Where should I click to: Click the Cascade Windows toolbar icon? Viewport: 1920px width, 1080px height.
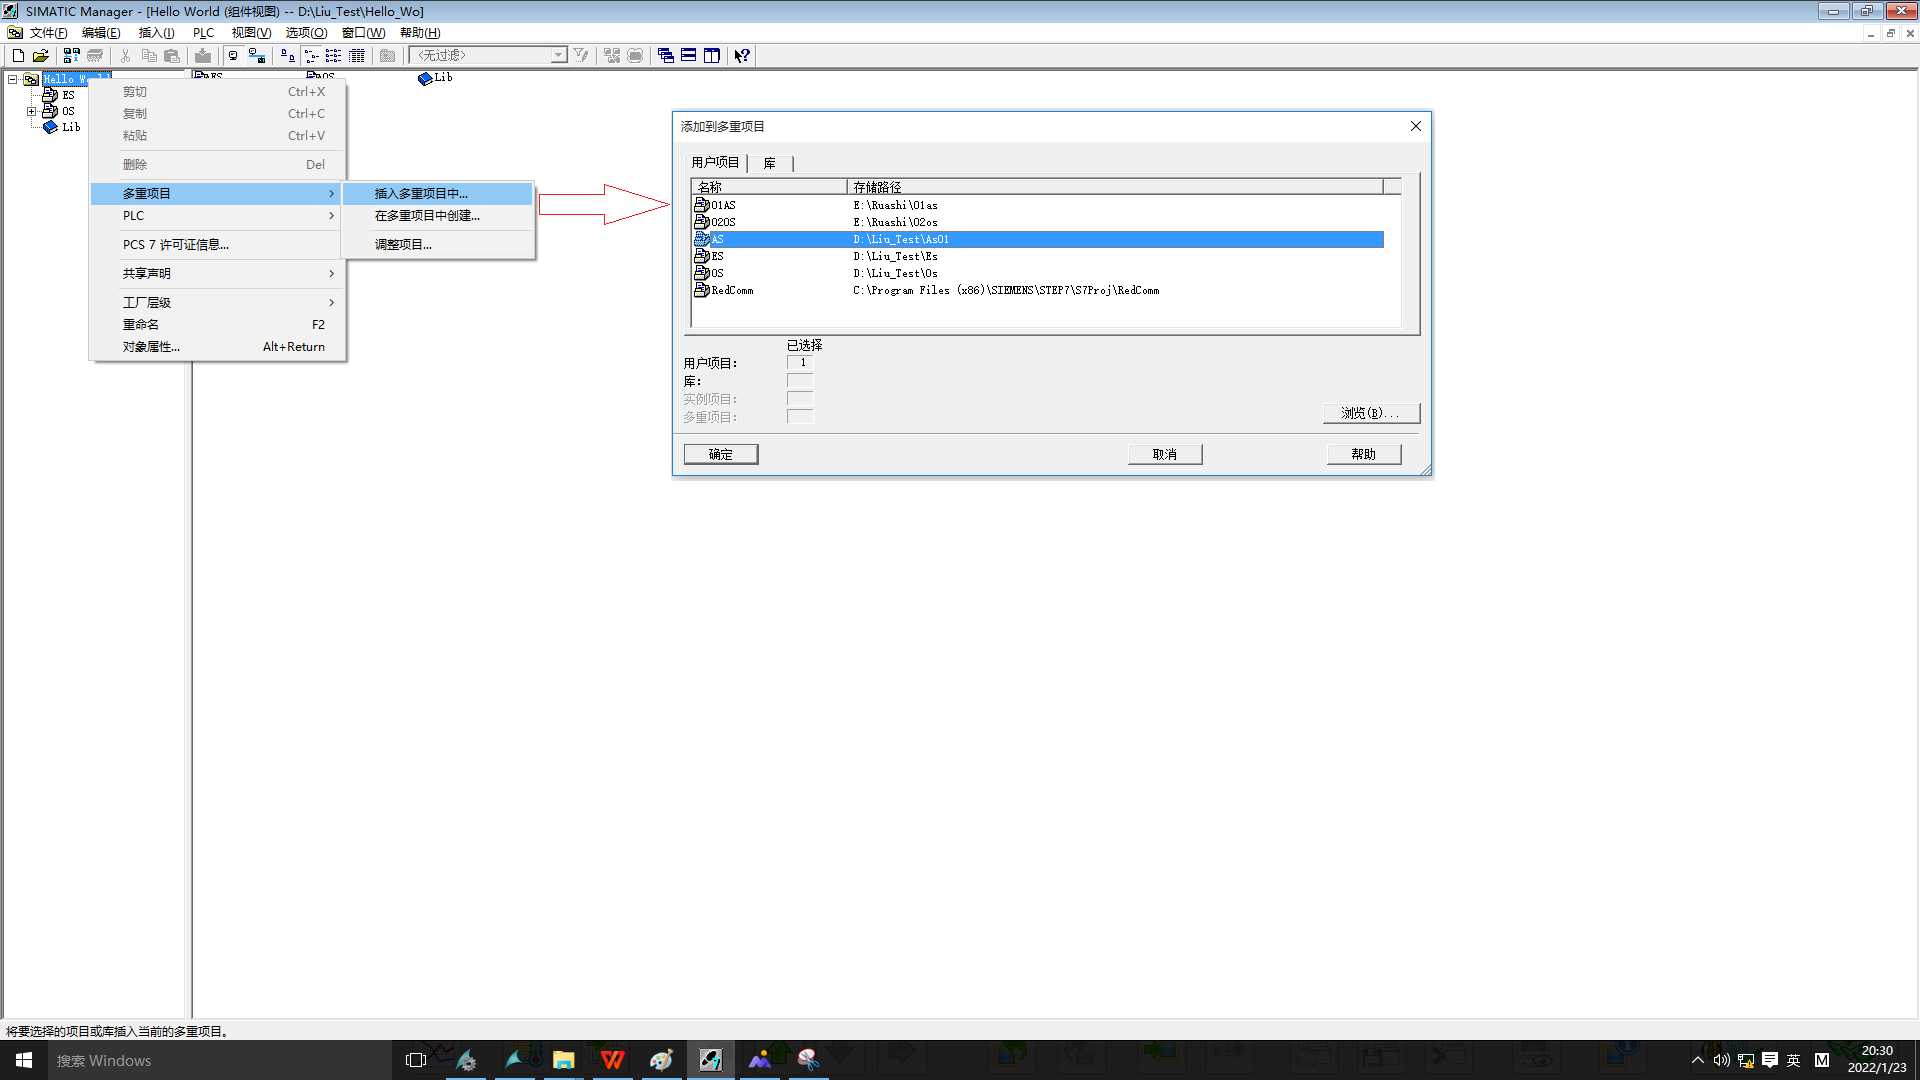[666, 56]
